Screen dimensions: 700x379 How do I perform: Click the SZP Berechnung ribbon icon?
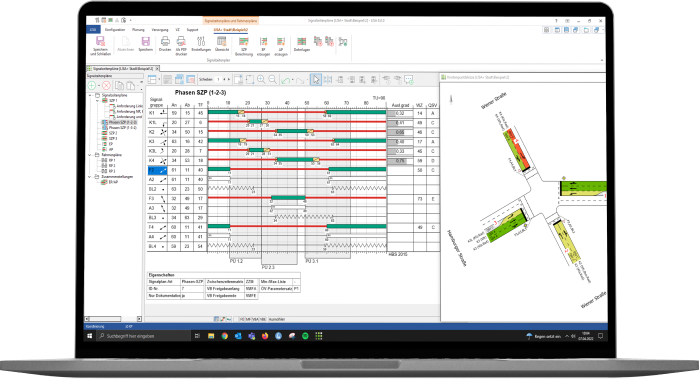(244, 46)
